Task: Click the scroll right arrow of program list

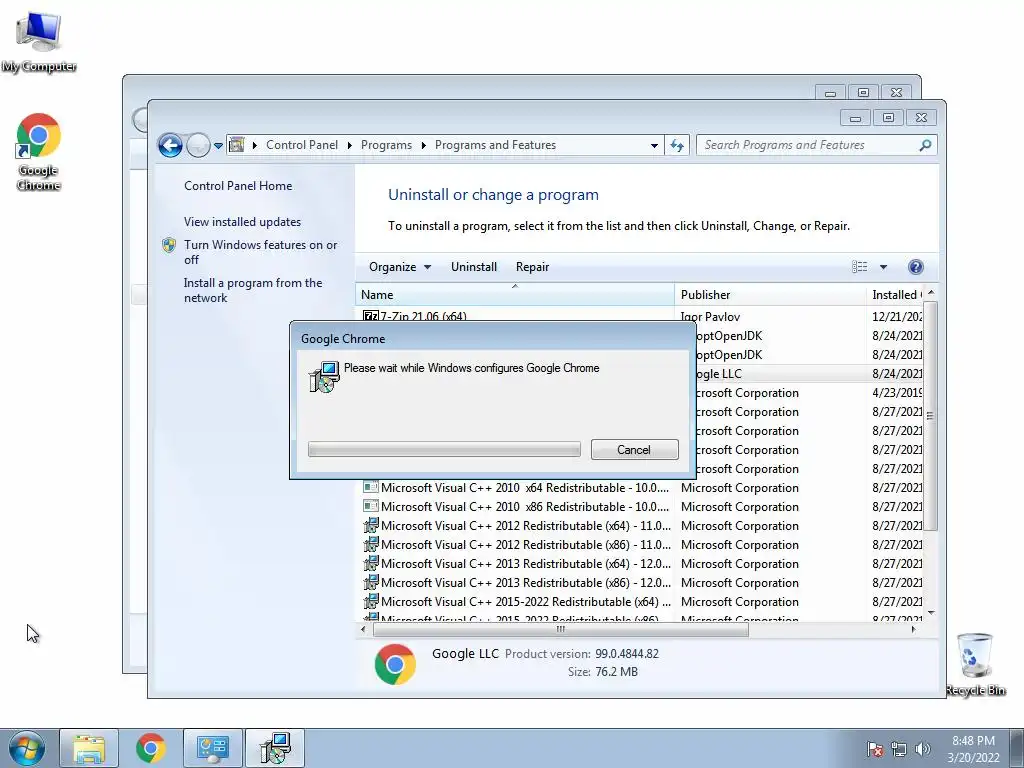Action: tap(913, 630)
